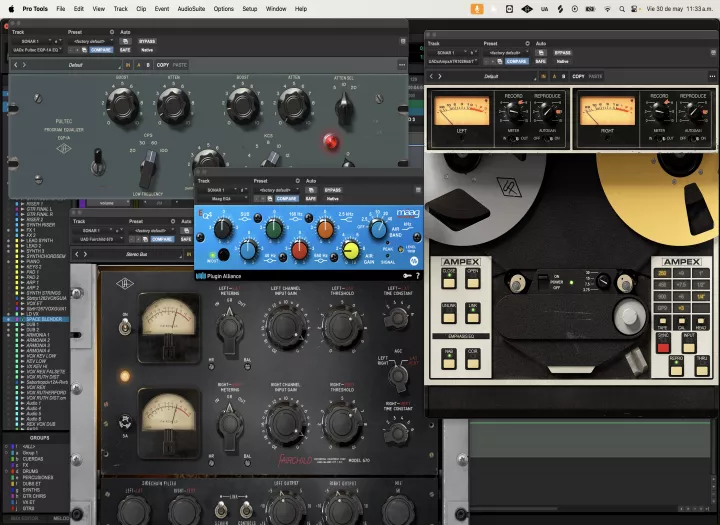Screen dimensions: 720x525
Task: Open the Wi-Fi status menu
Action: click(x=607, y=9)
